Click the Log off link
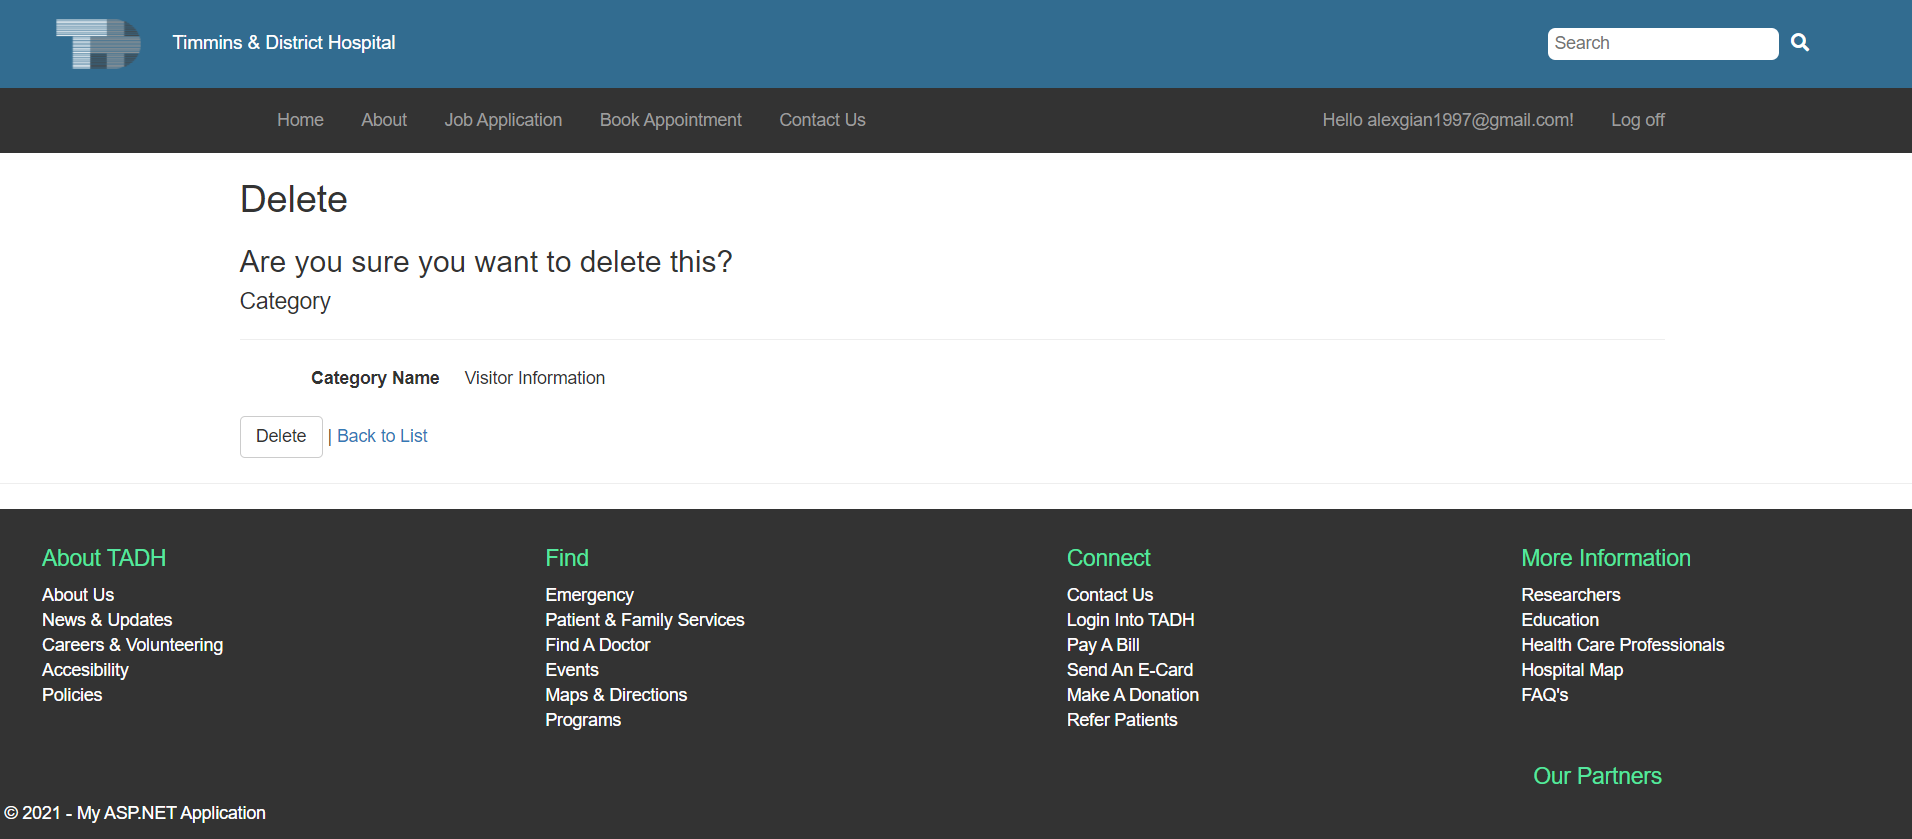 click(x=1637, y=120)
